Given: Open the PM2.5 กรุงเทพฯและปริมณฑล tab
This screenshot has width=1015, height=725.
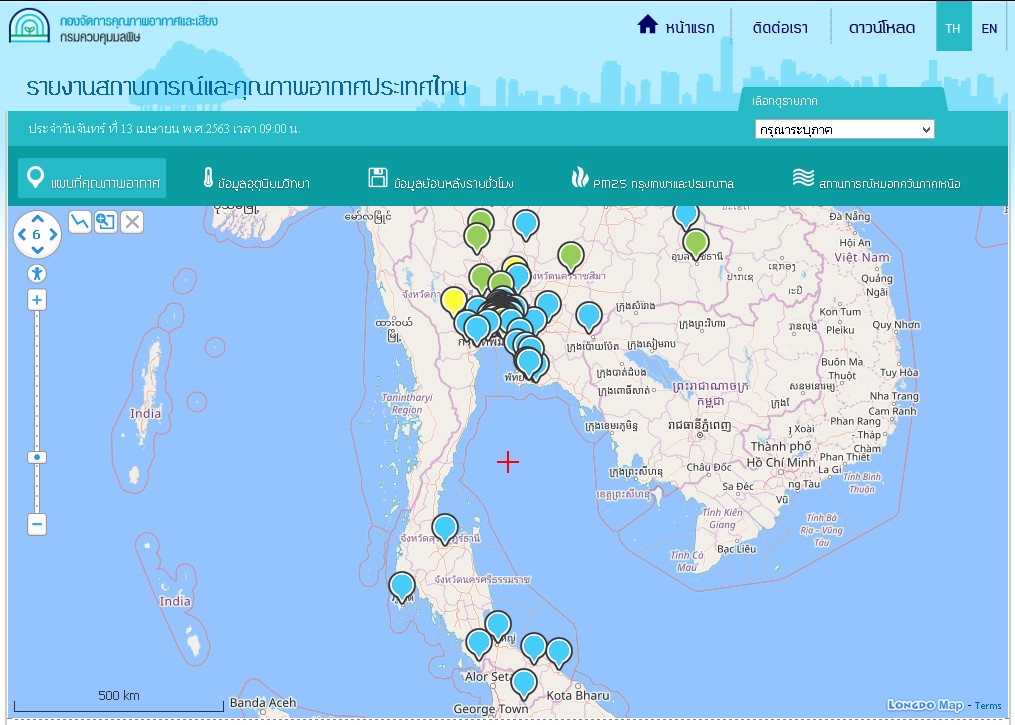Looking at the screenshot, I should (652, 179).
